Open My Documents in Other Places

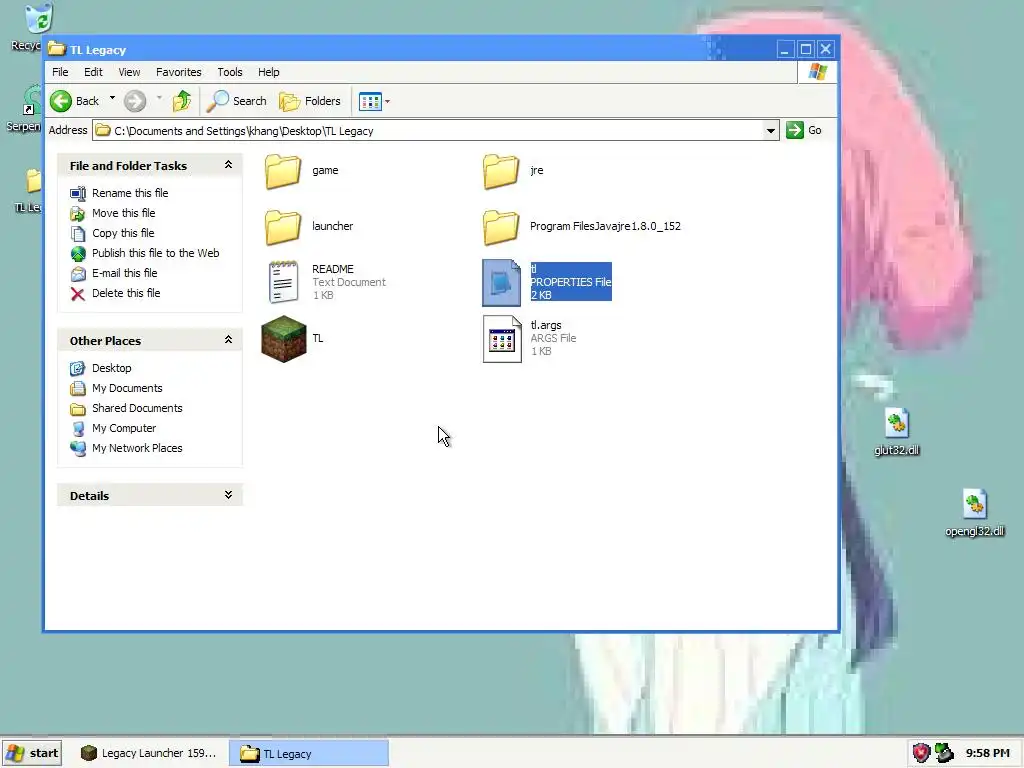click(127, 388)
